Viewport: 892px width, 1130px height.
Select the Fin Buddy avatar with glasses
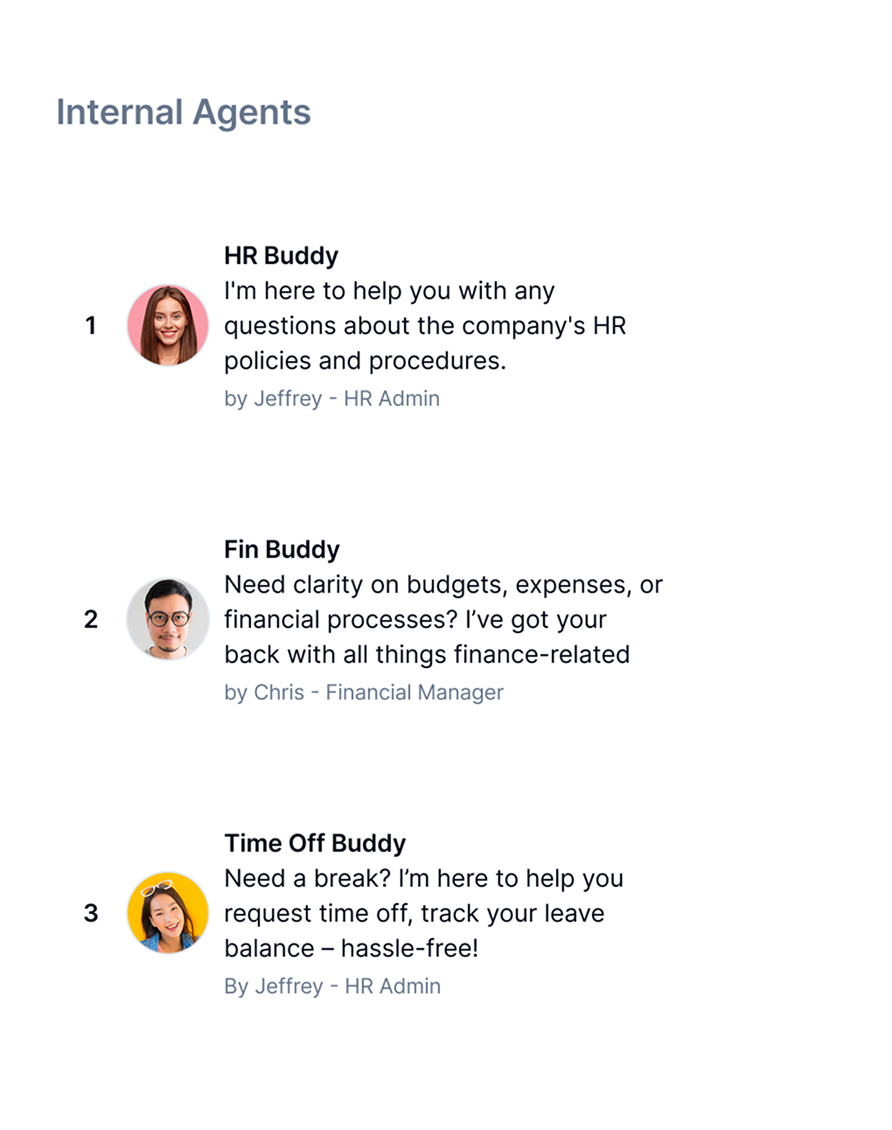click(x=168, y=619)
